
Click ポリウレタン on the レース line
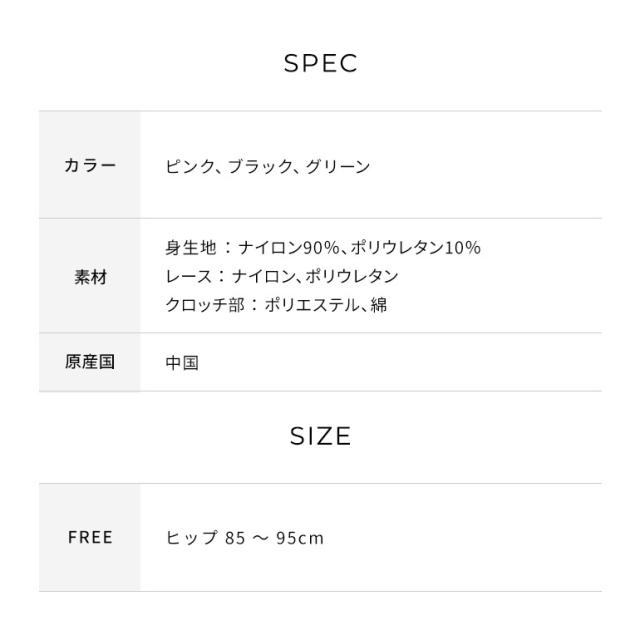[x=349, y=276]
